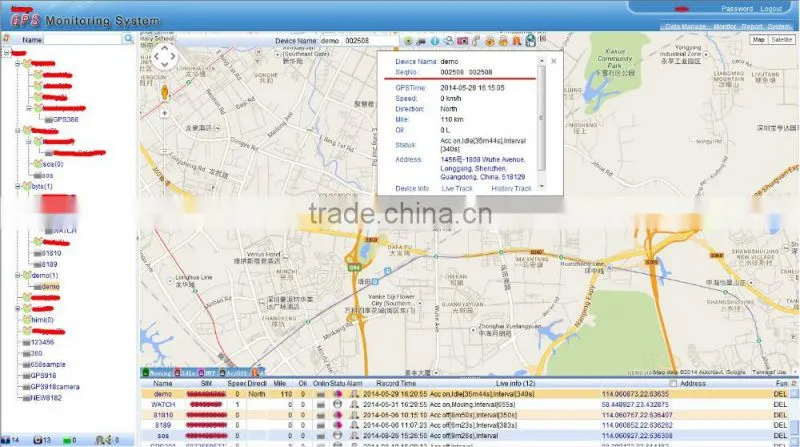The image size is (800, 447).
Task: Click the Logout link
Action: click(771, 9)
